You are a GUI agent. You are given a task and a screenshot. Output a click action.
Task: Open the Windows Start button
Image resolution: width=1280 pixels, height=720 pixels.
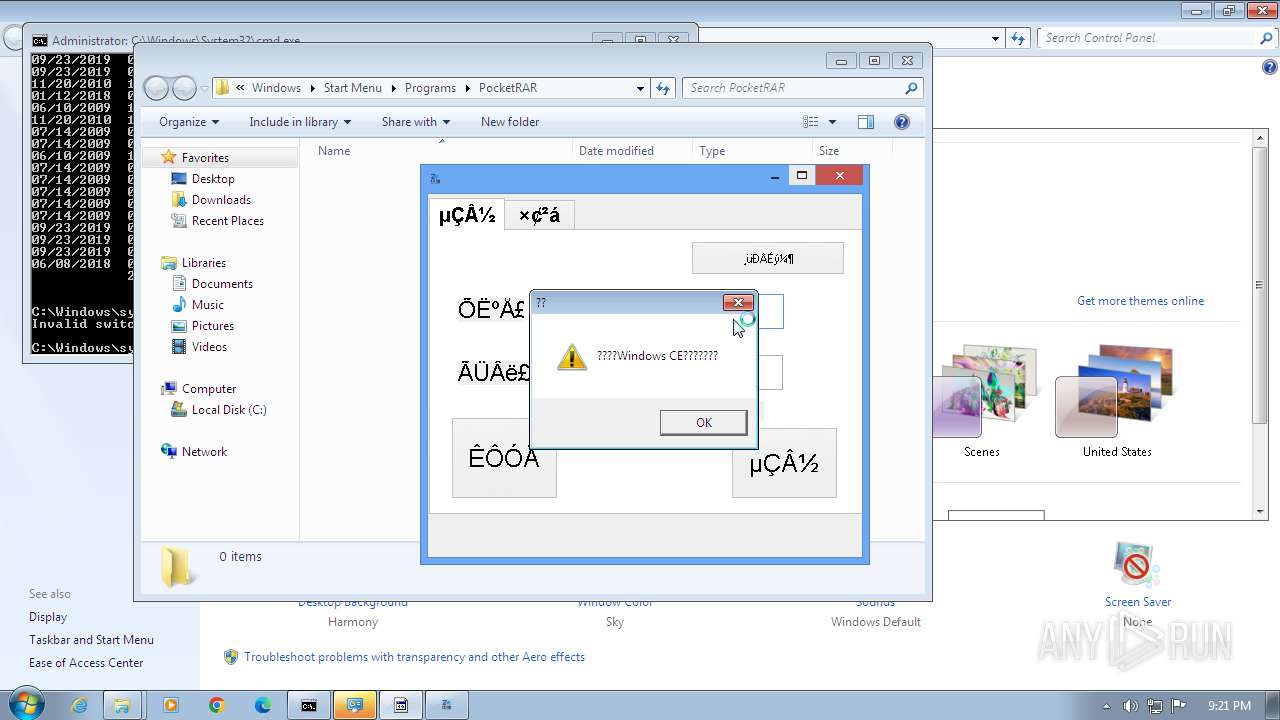pos(25,704)
